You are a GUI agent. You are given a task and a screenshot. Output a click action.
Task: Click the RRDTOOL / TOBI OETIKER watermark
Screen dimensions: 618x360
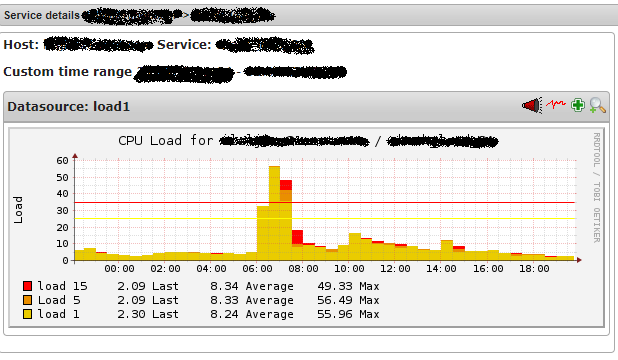597,188
